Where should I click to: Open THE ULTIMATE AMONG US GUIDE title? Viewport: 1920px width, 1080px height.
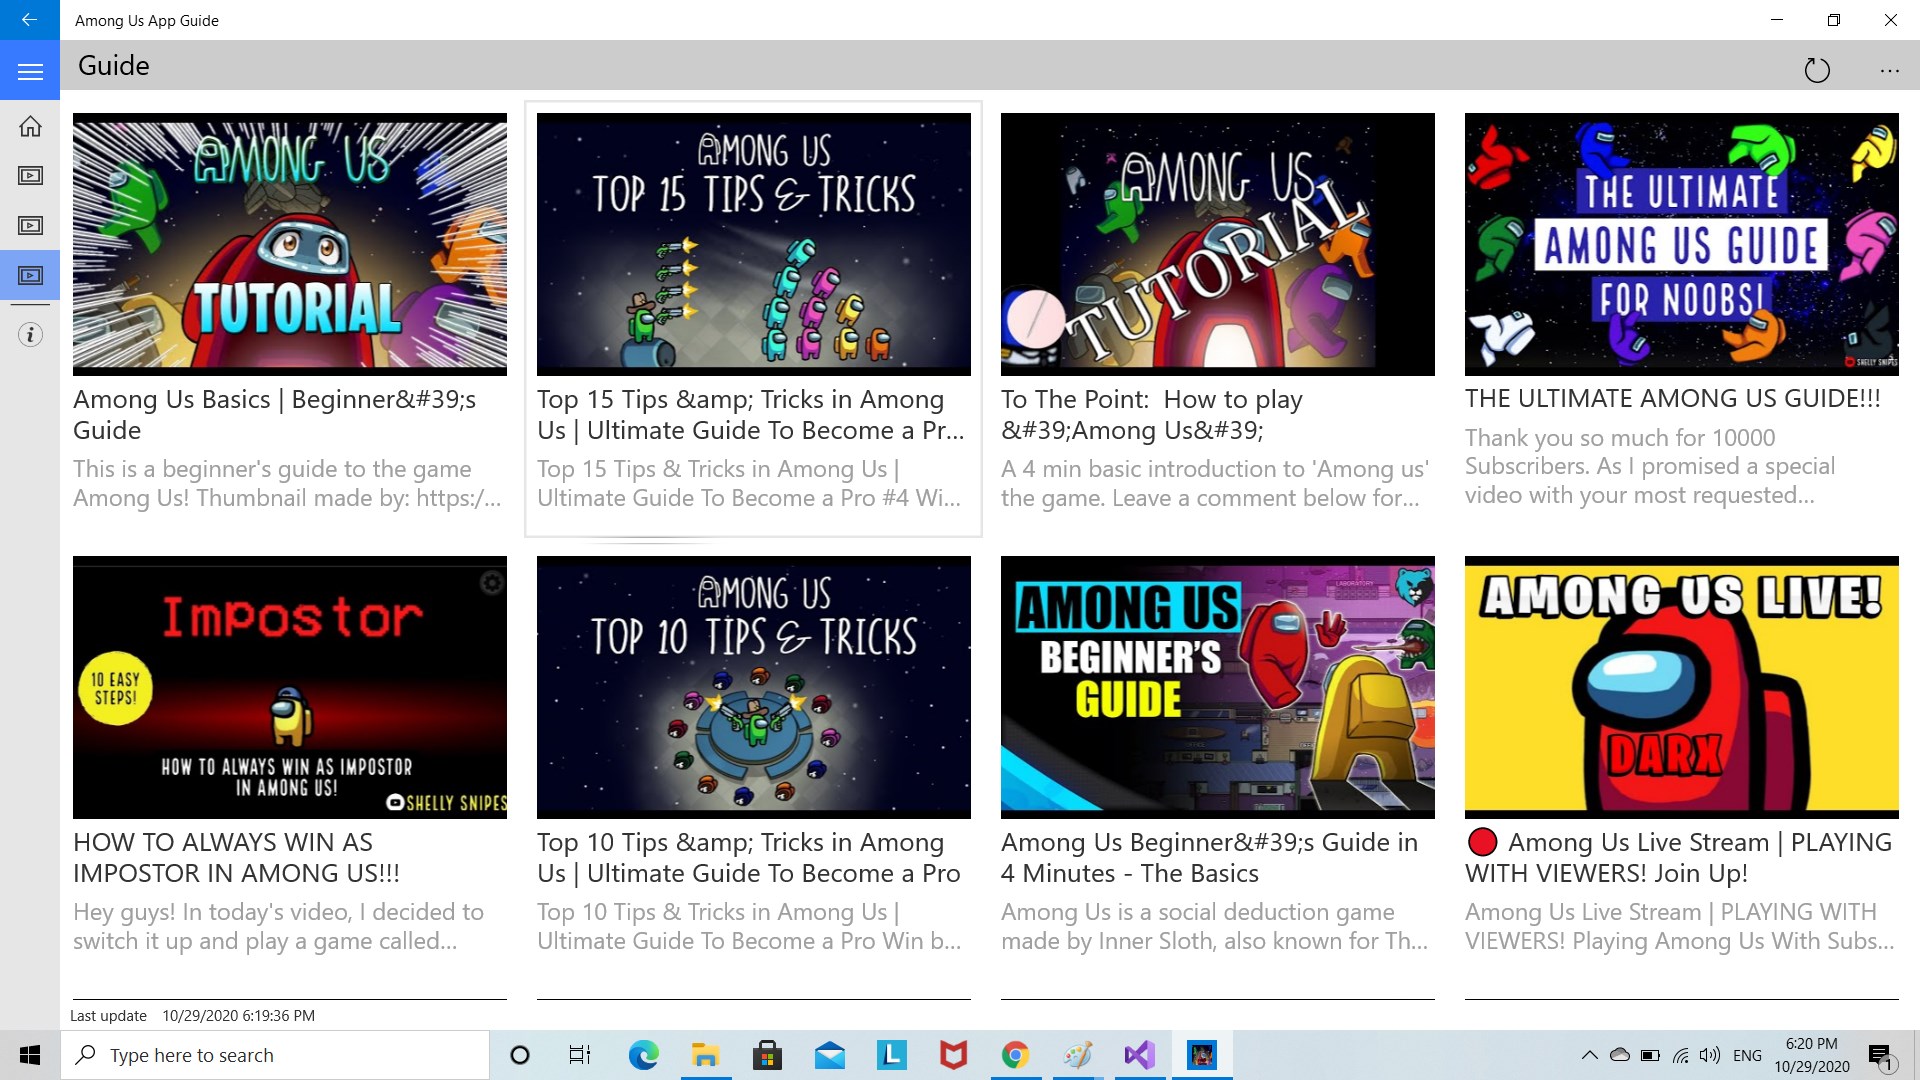click(1672, 398)
